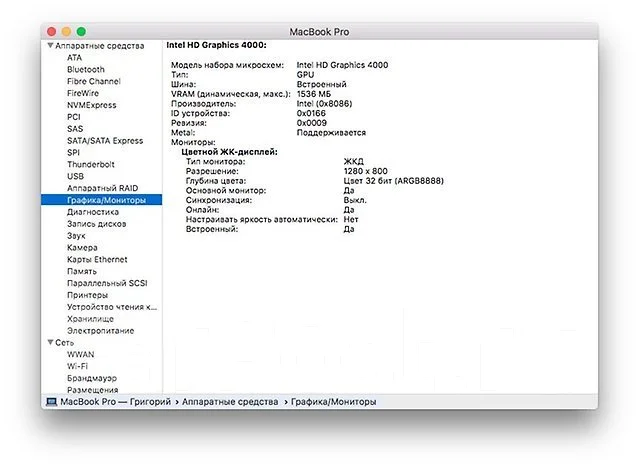Open Аппаратный RAID entry
The image size is (640, 469).
102,188
